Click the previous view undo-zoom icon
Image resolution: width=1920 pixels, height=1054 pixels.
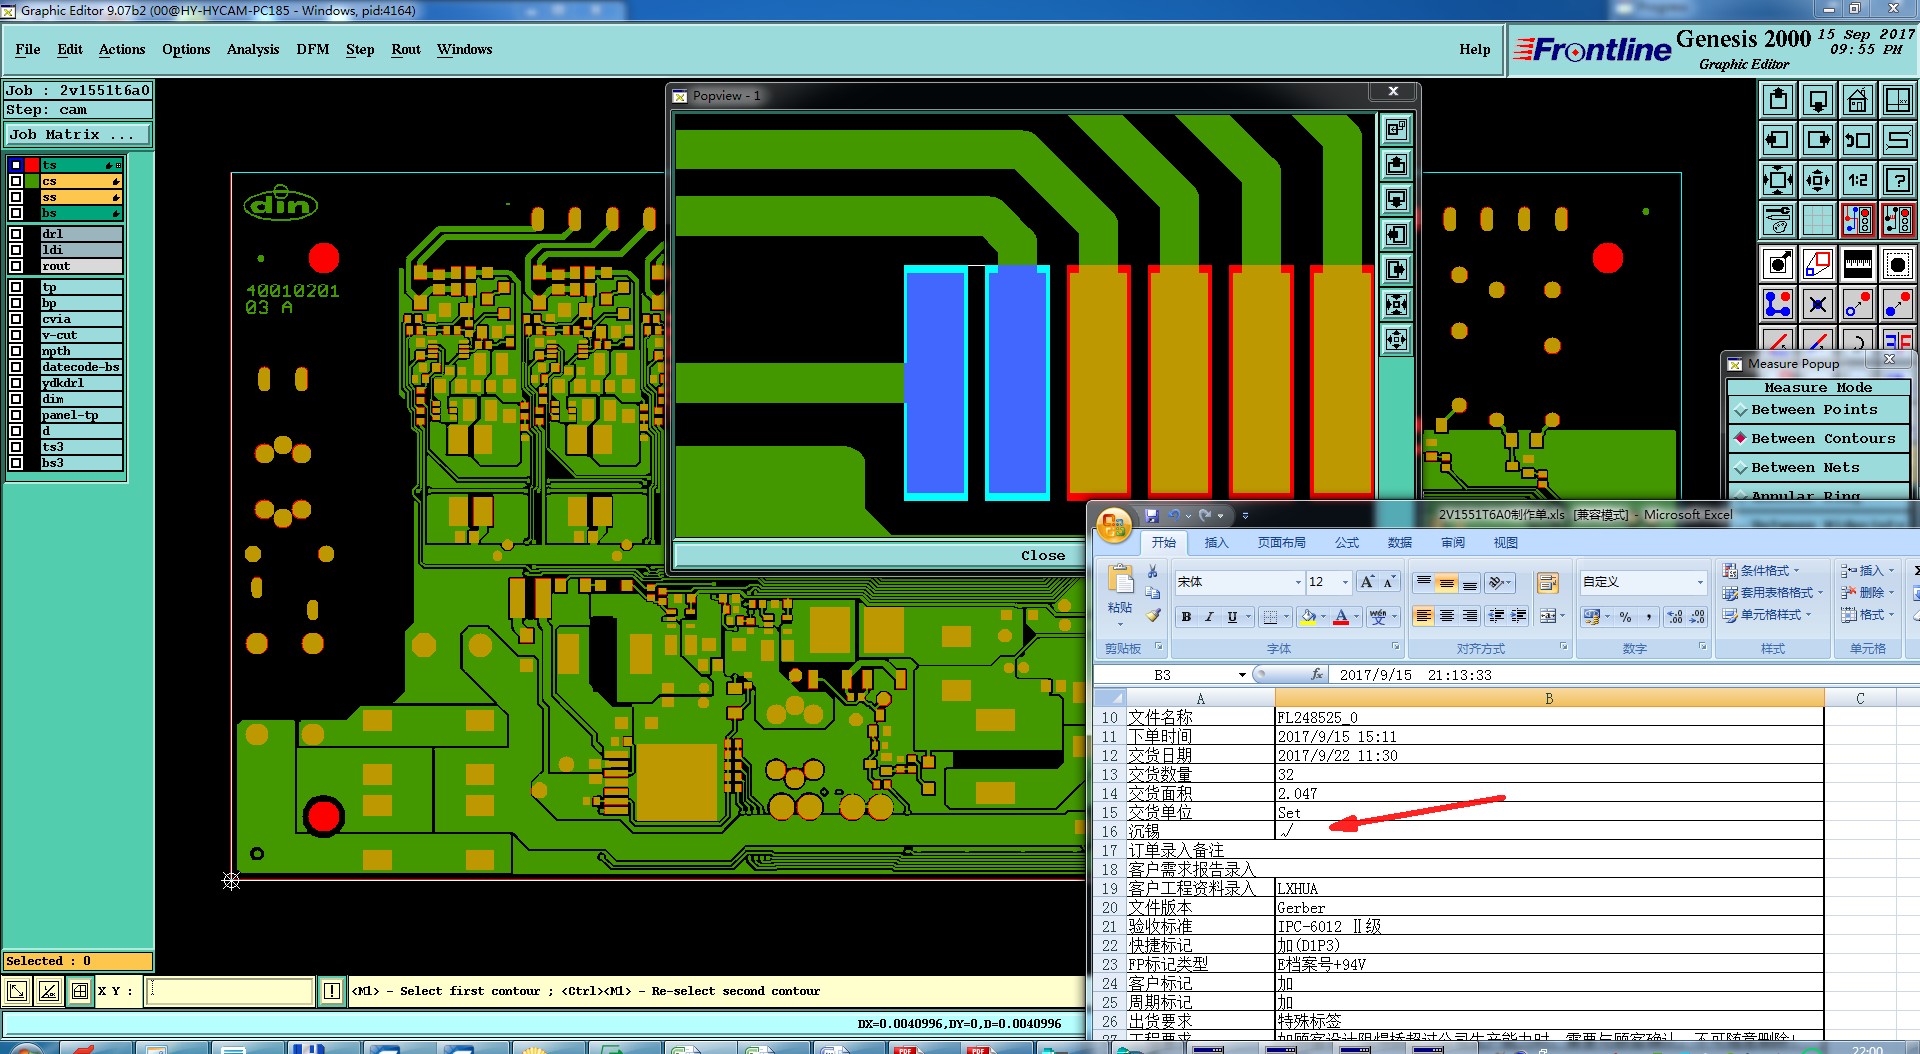click(x=1858, y=140)
